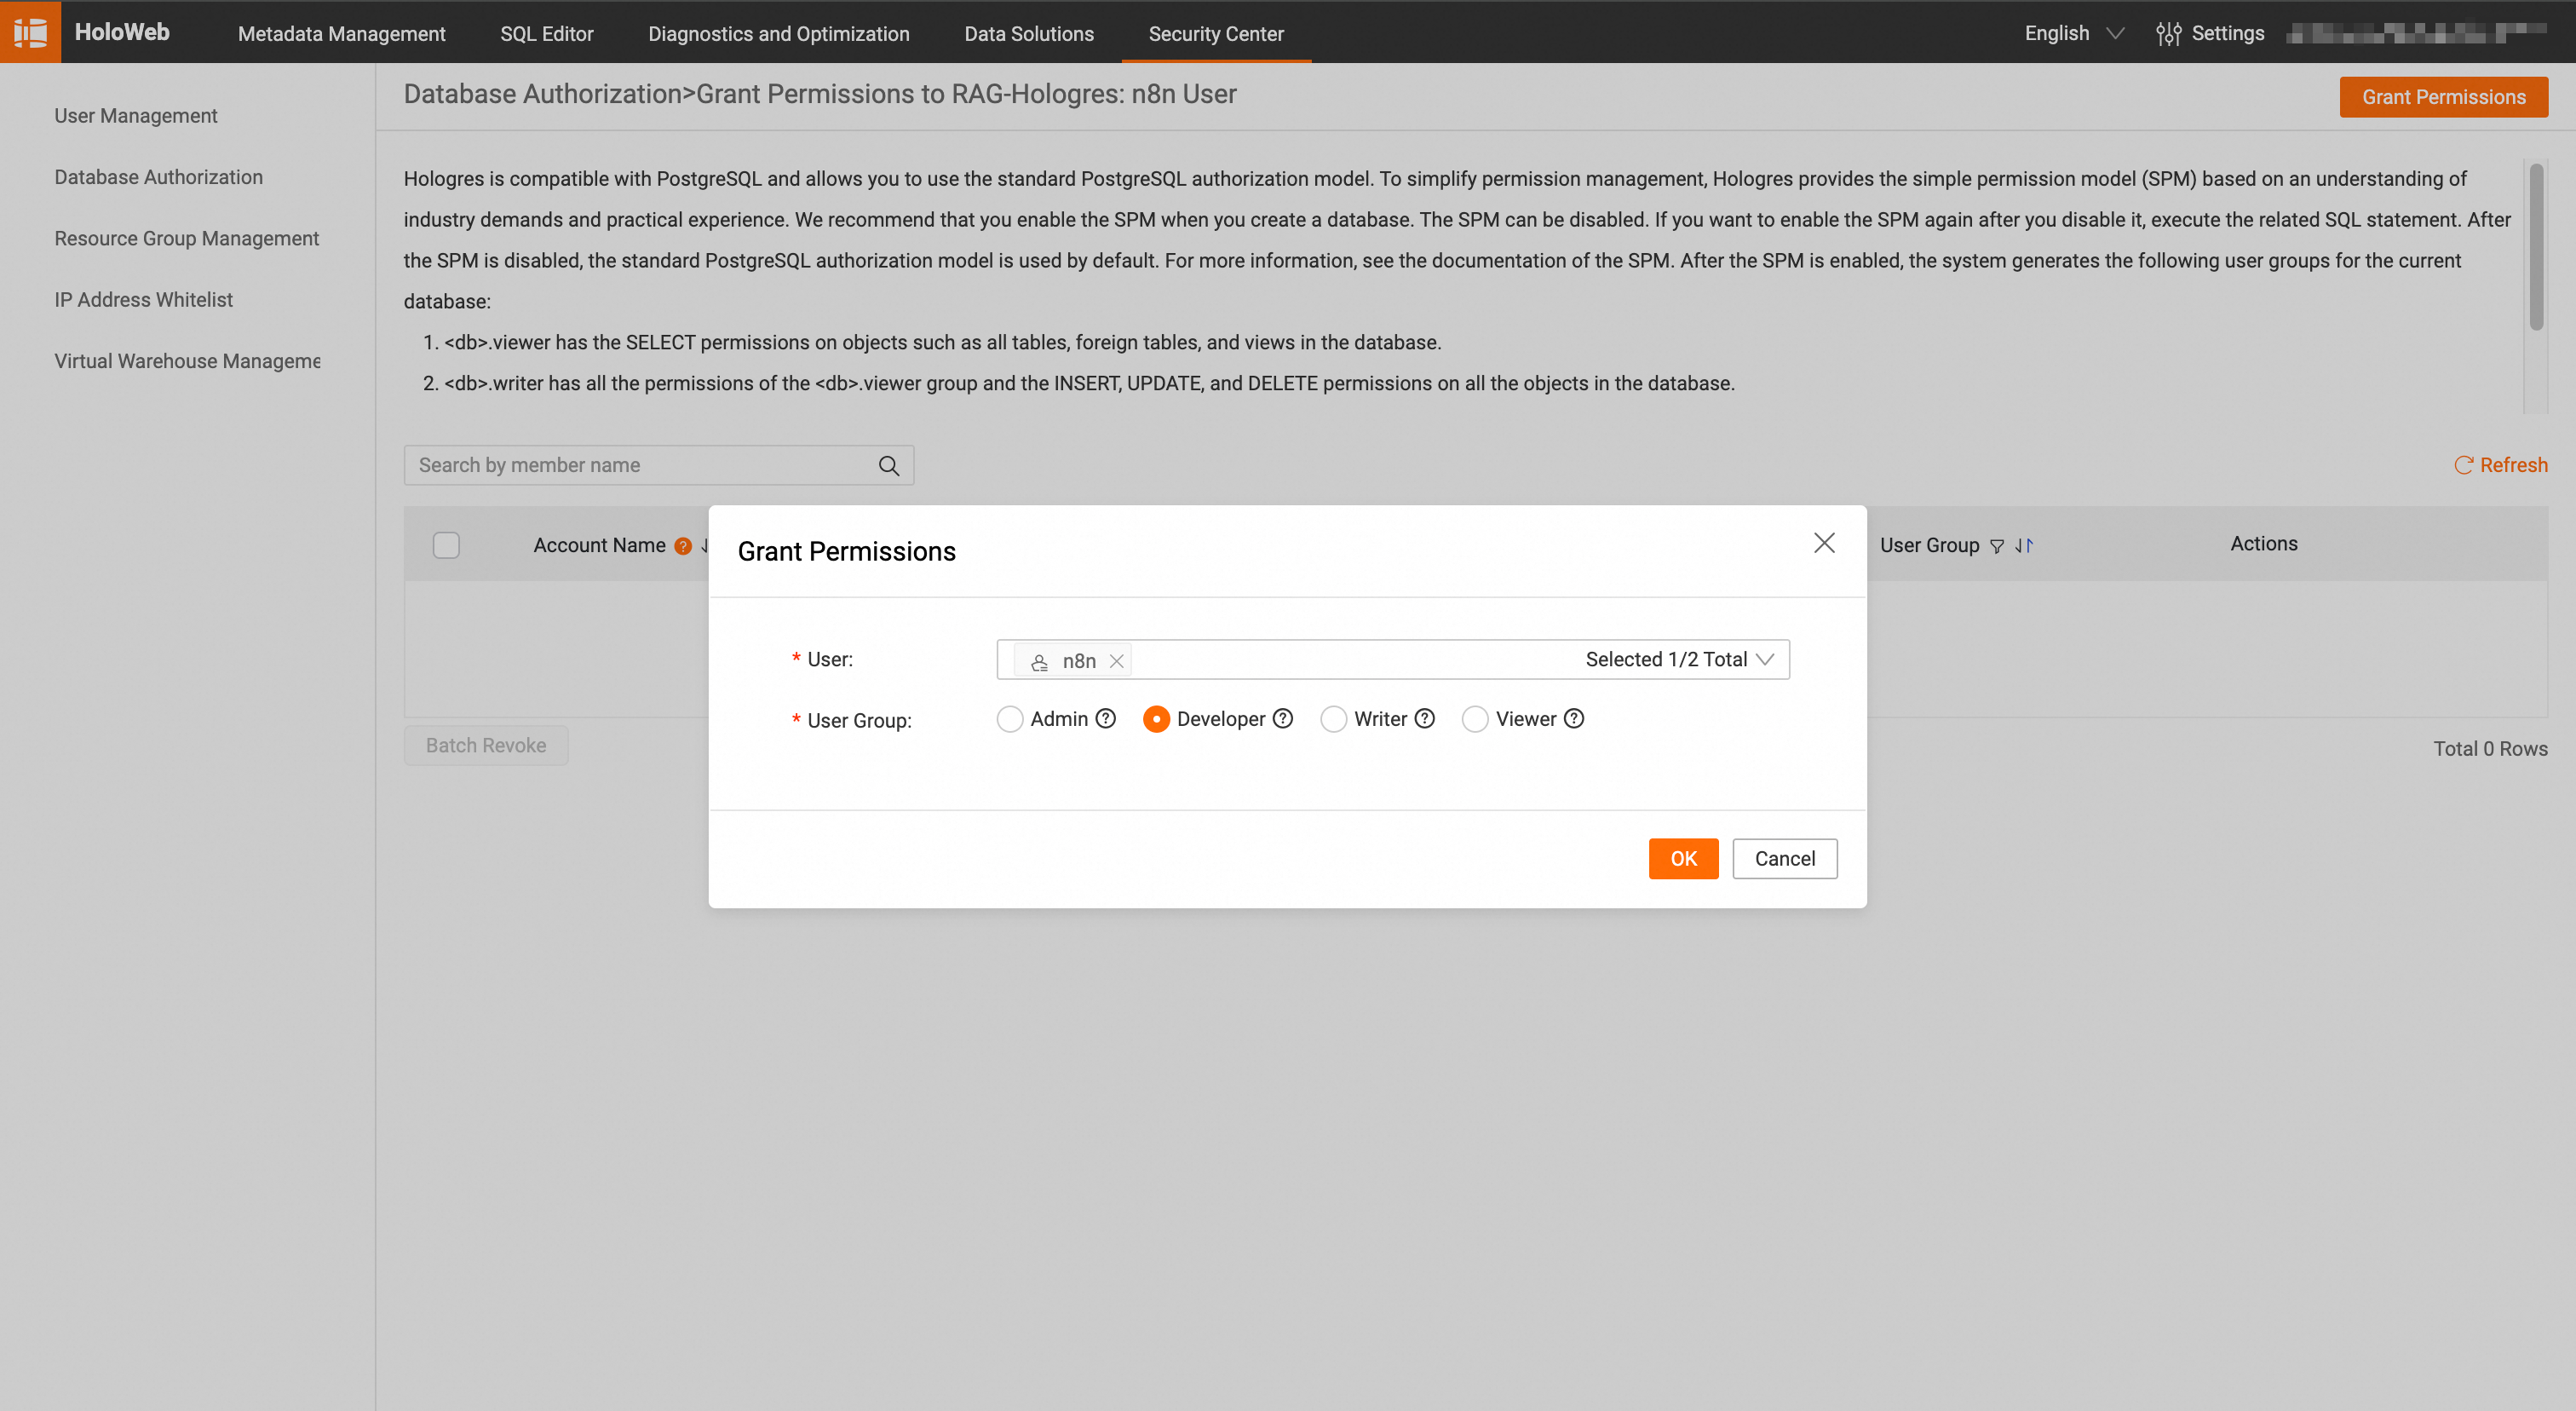The width and height of the screenshot is (2576, 1411).
Task: Select the Writer radio button
Action: 1333,719
